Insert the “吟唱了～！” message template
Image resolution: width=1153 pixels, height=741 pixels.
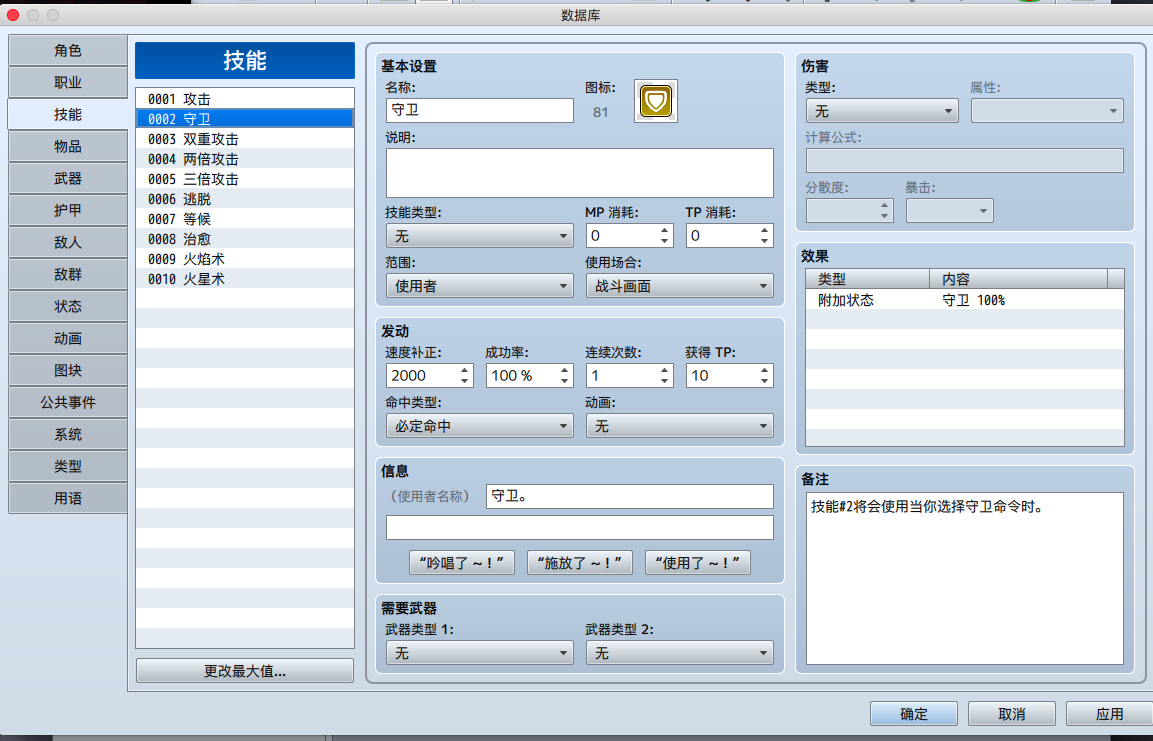tap(462, 563)
